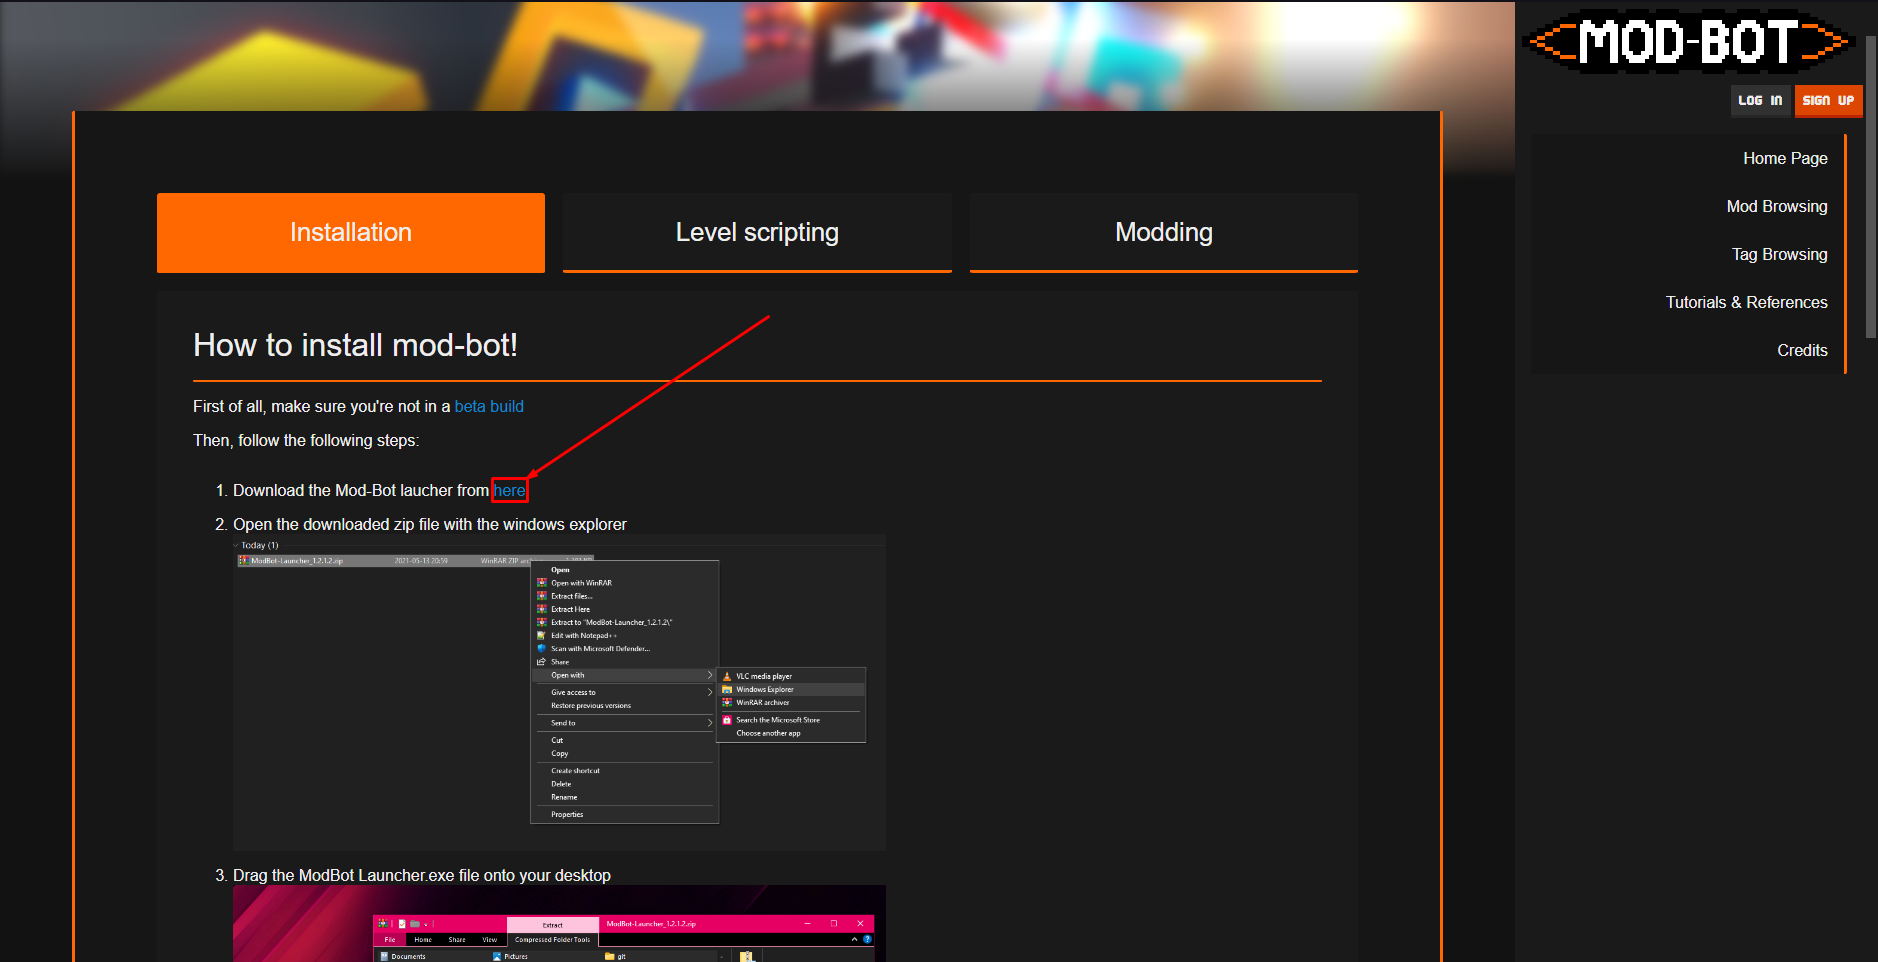Open the step 3 explorer window screenshot

coord(559,923)
